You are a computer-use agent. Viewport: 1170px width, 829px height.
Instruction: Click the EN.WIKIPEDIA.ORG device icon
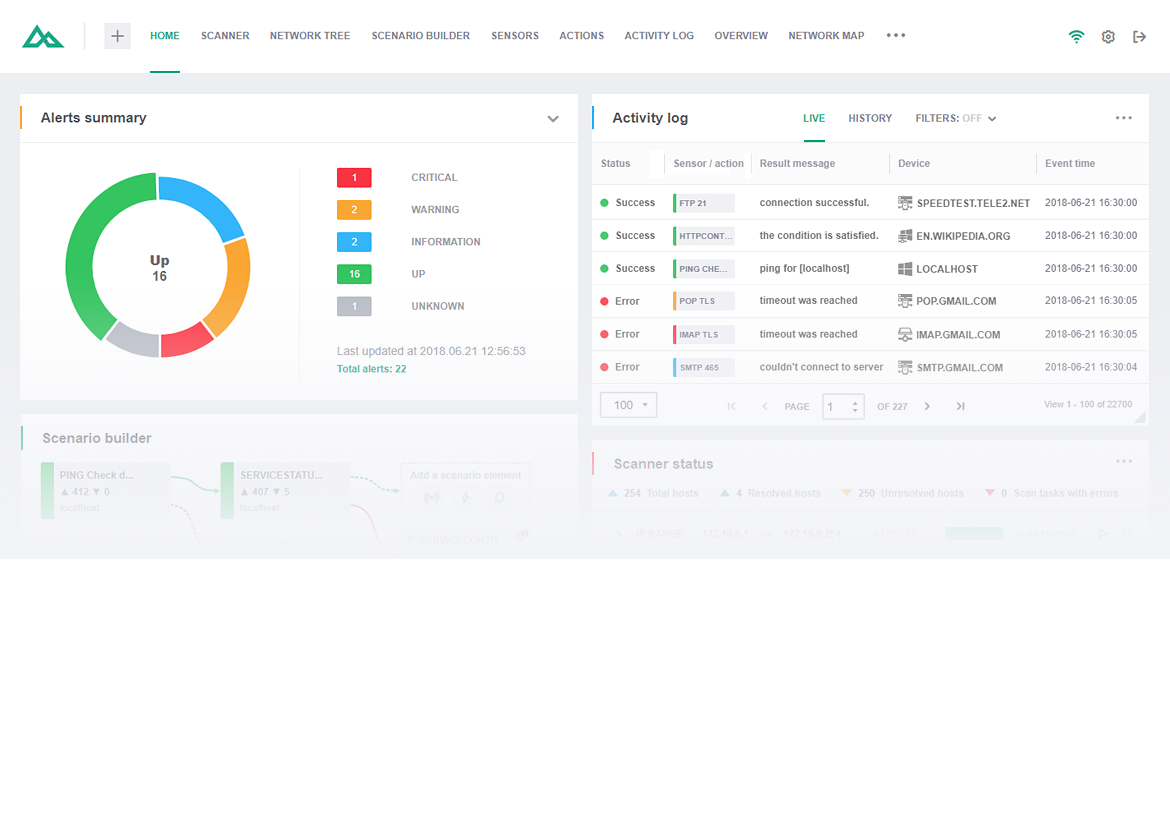click(904, 236)
